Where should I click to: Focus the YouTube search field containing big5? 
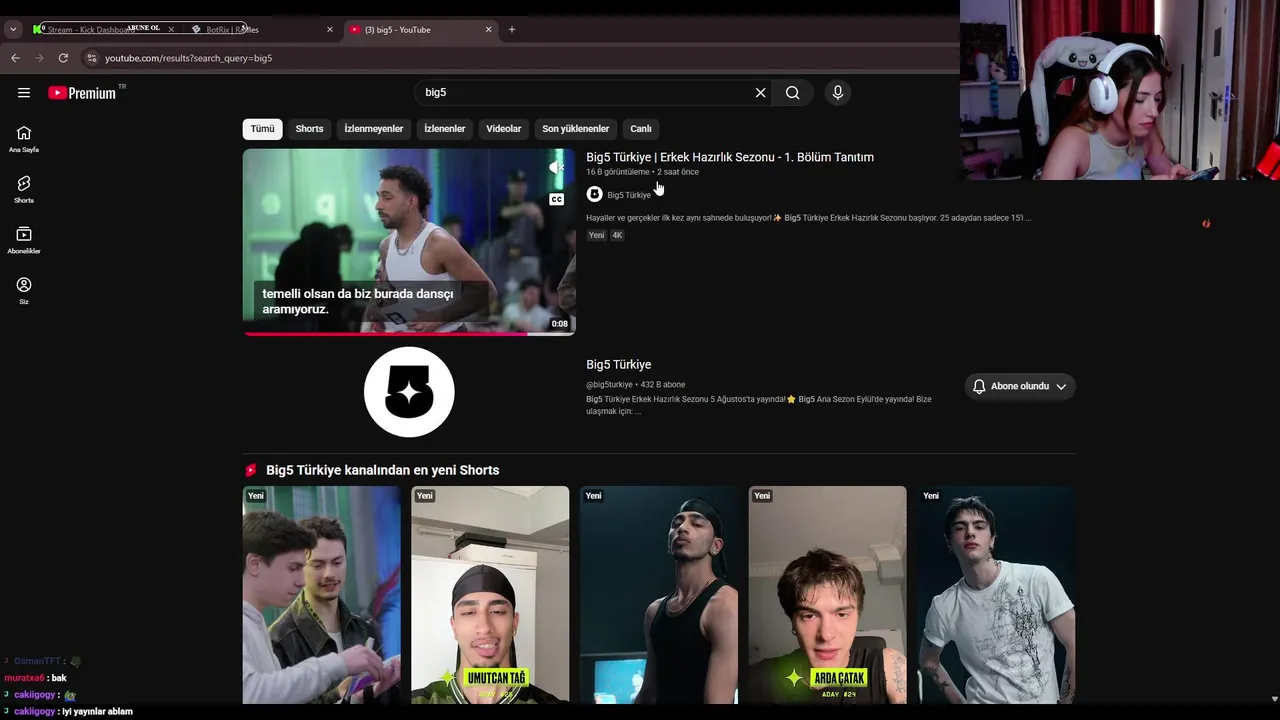tap(585, 93)
